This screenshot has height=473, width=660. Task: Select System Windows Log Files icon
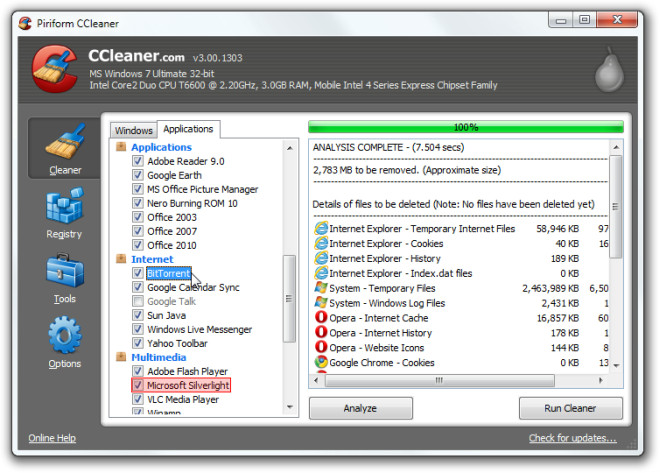321,303
